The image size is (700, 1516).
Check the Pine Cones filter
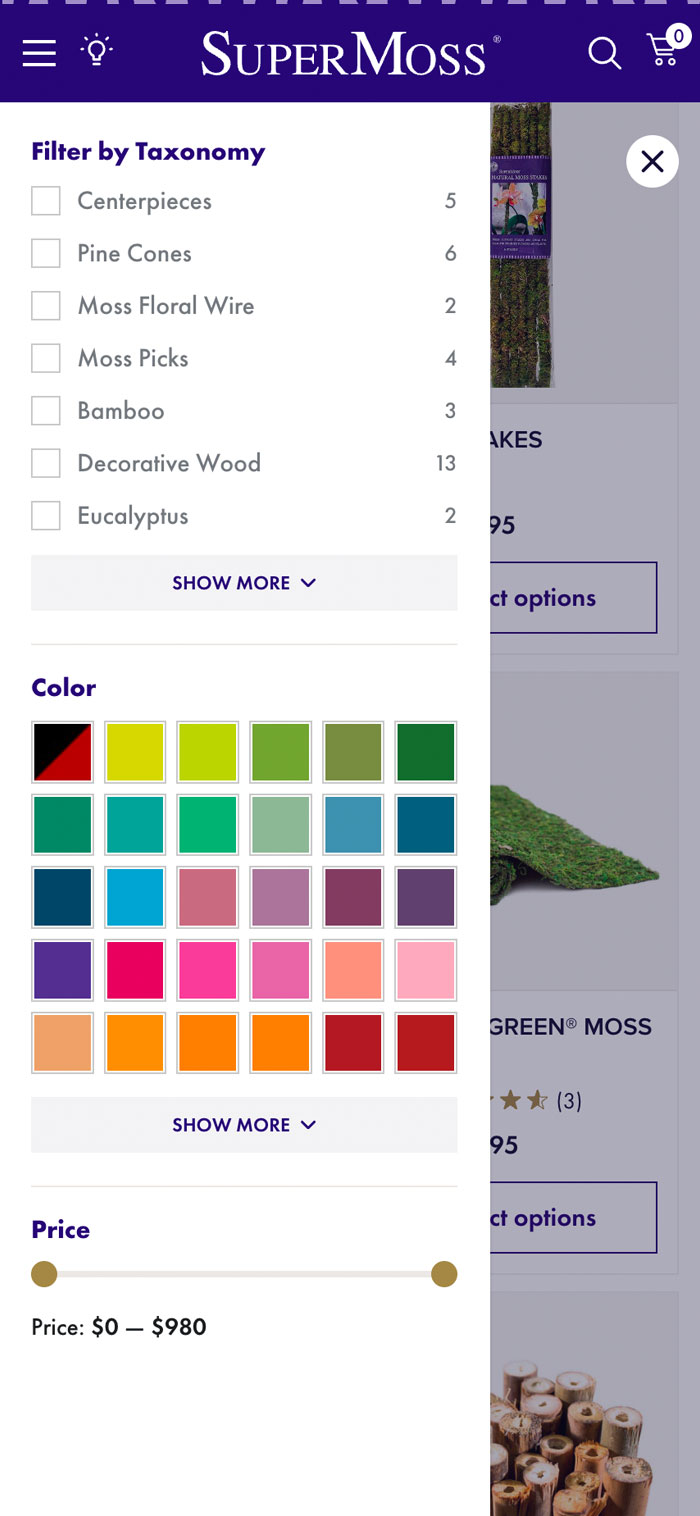pos(45,253)
